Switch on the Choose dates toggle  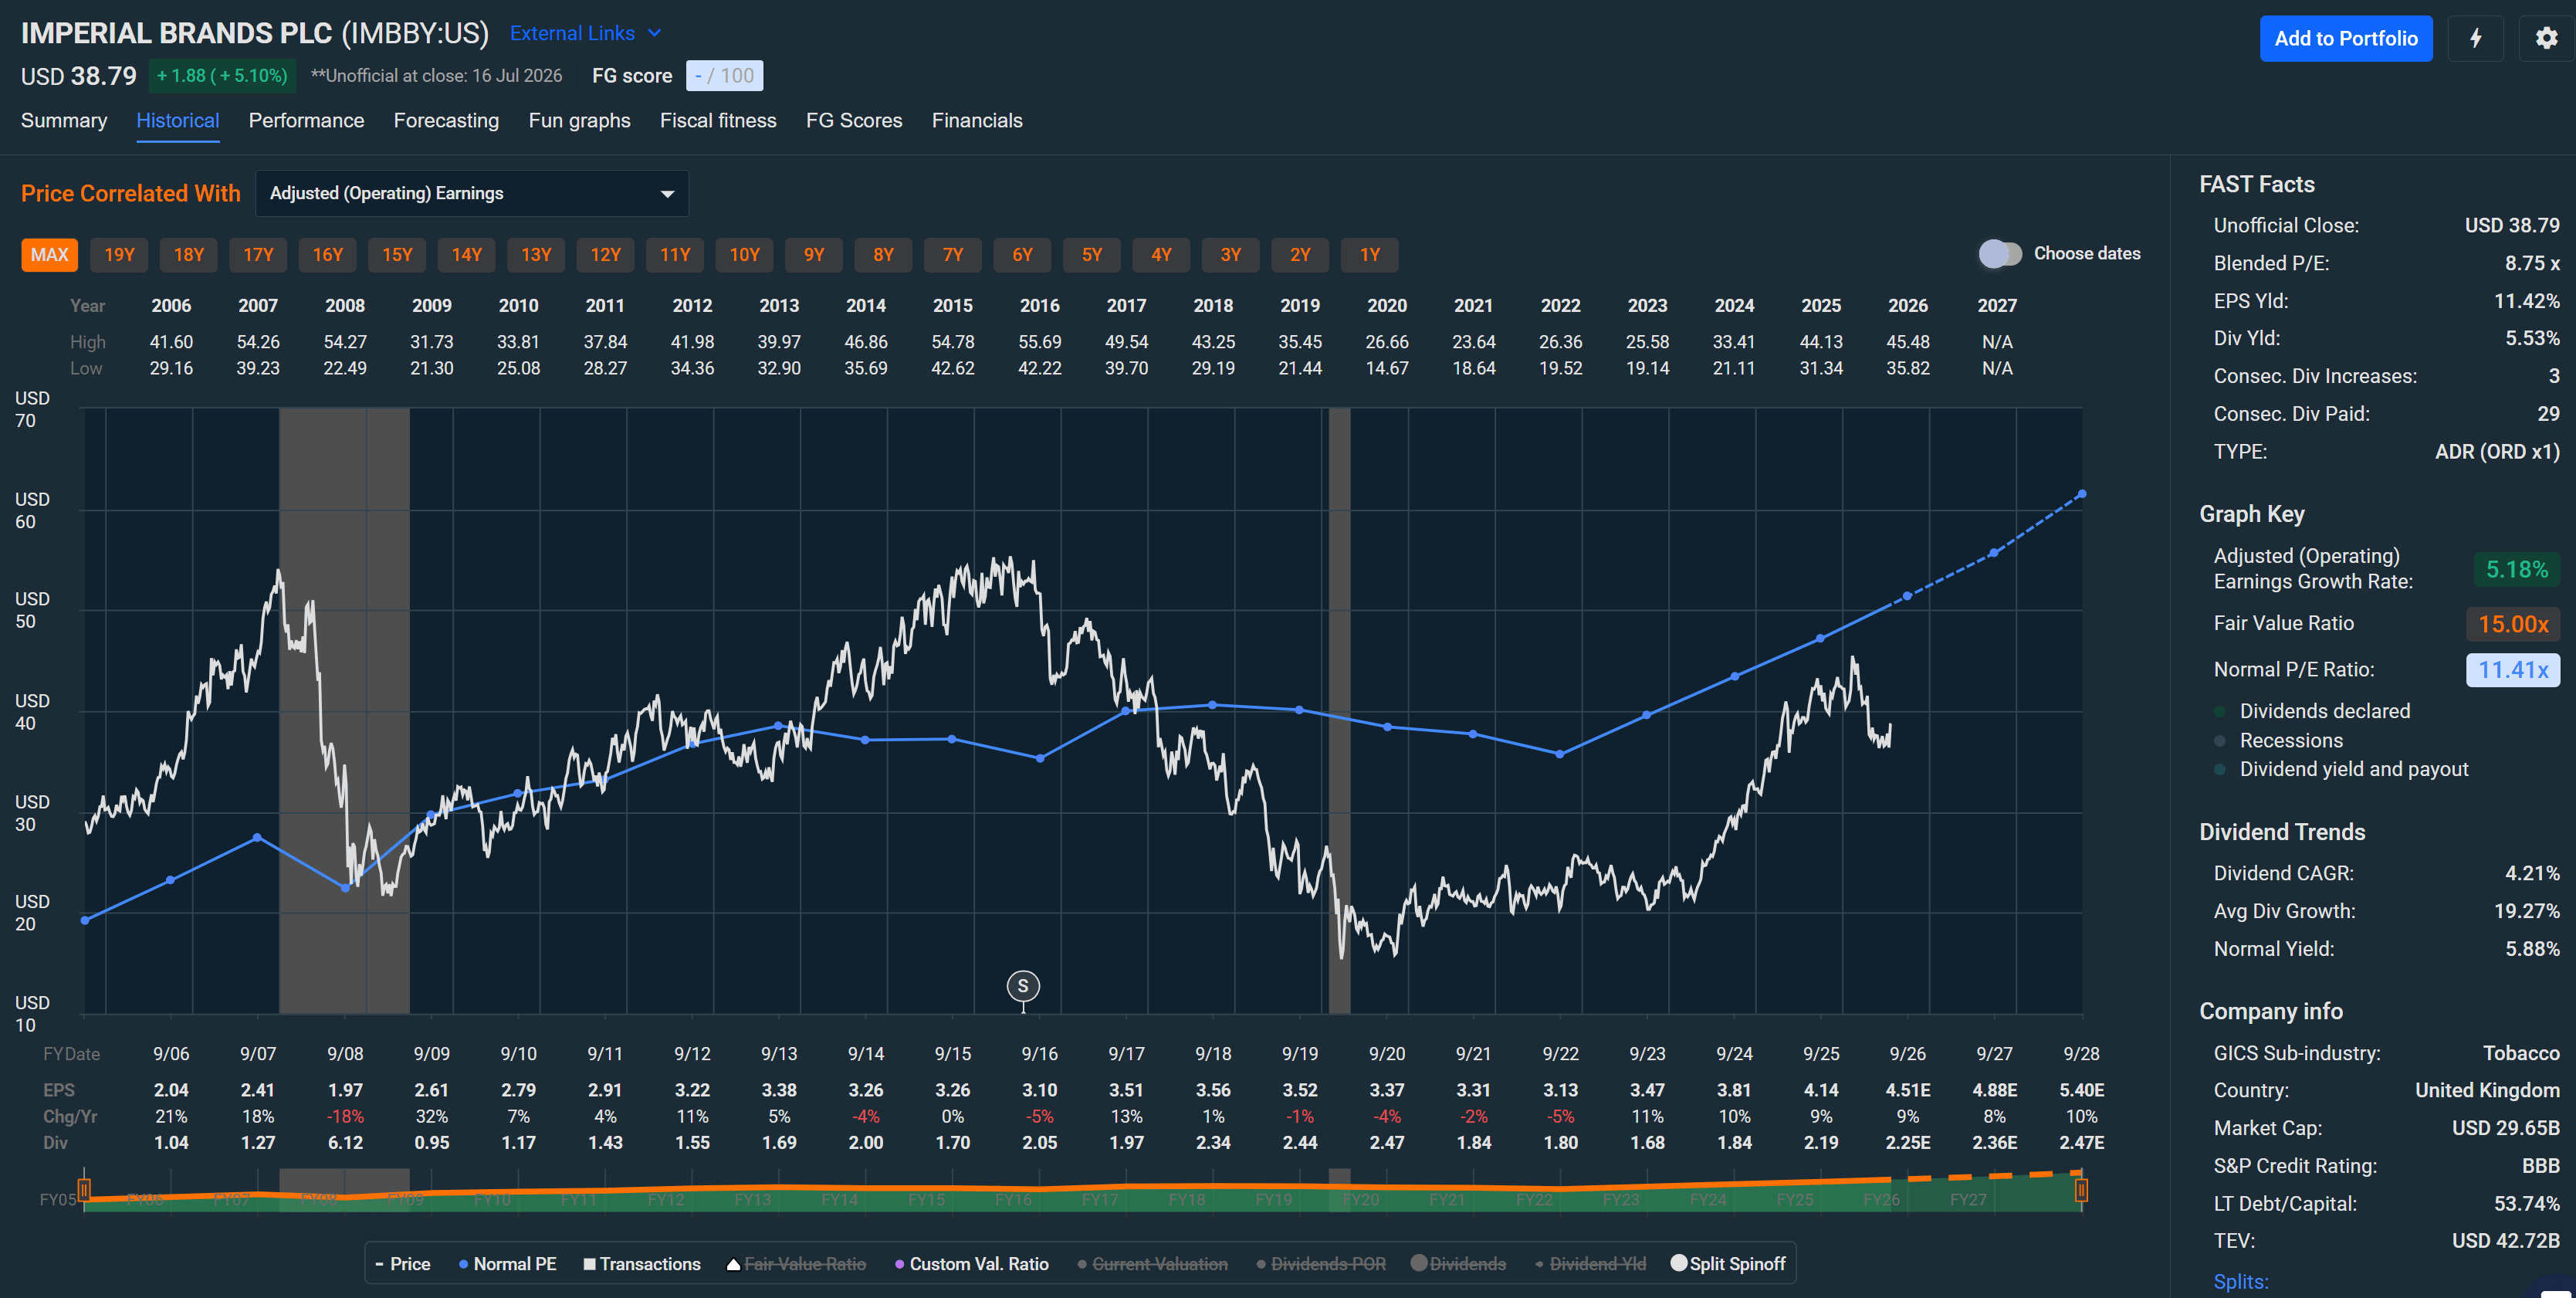coord(2000,254)
